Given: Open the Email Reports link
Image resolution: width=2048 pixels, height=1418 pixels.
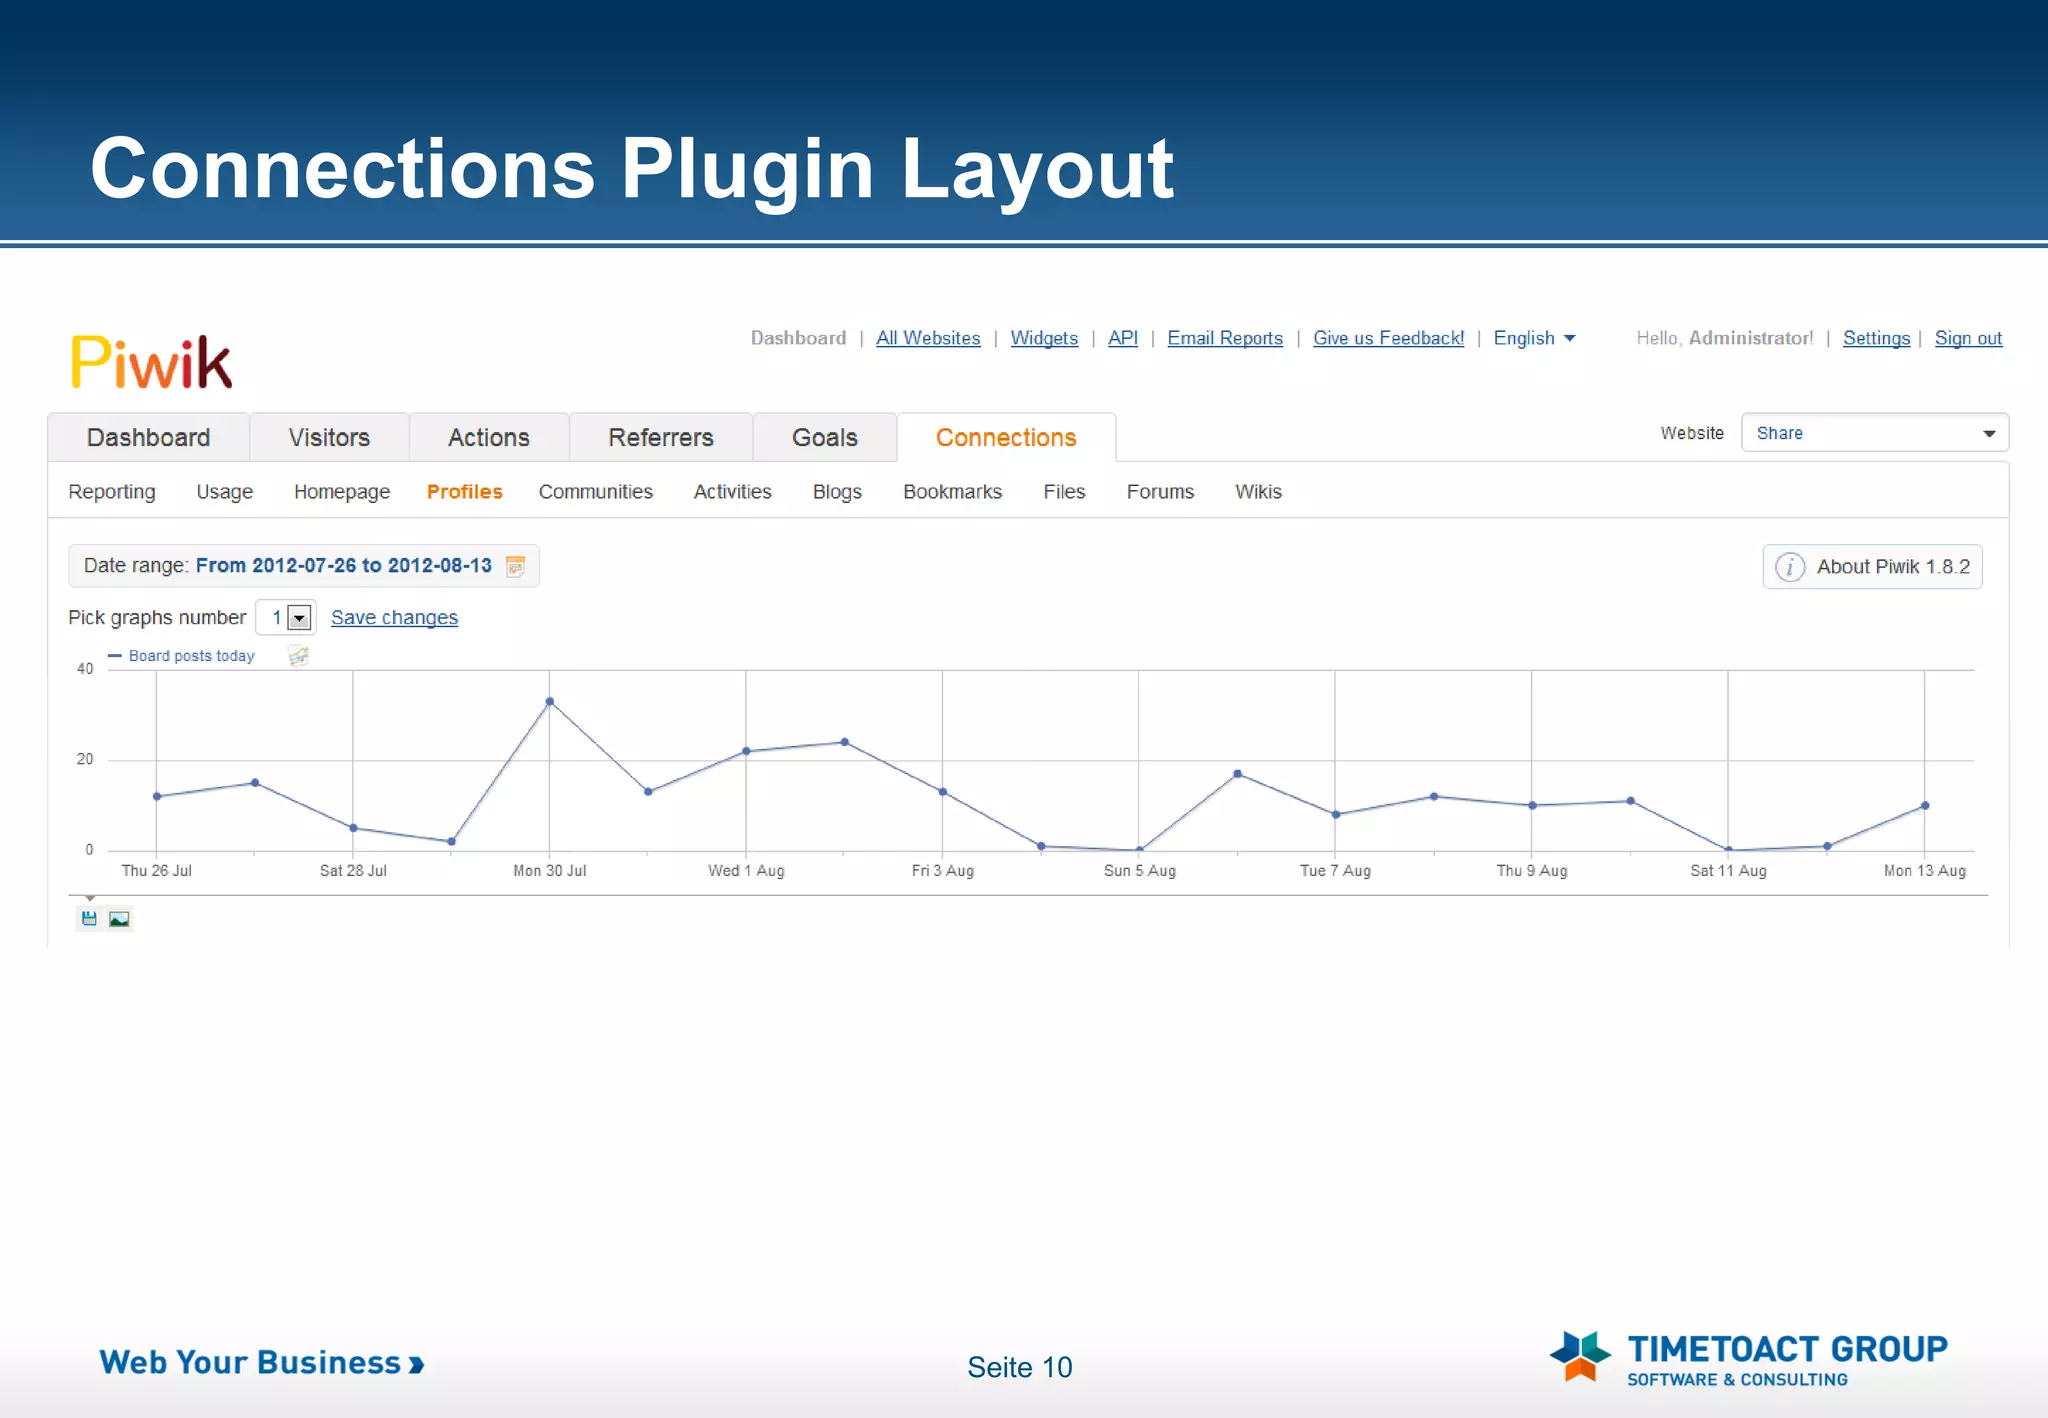Looking at the screenshot, I should (x=1225, y=338).
